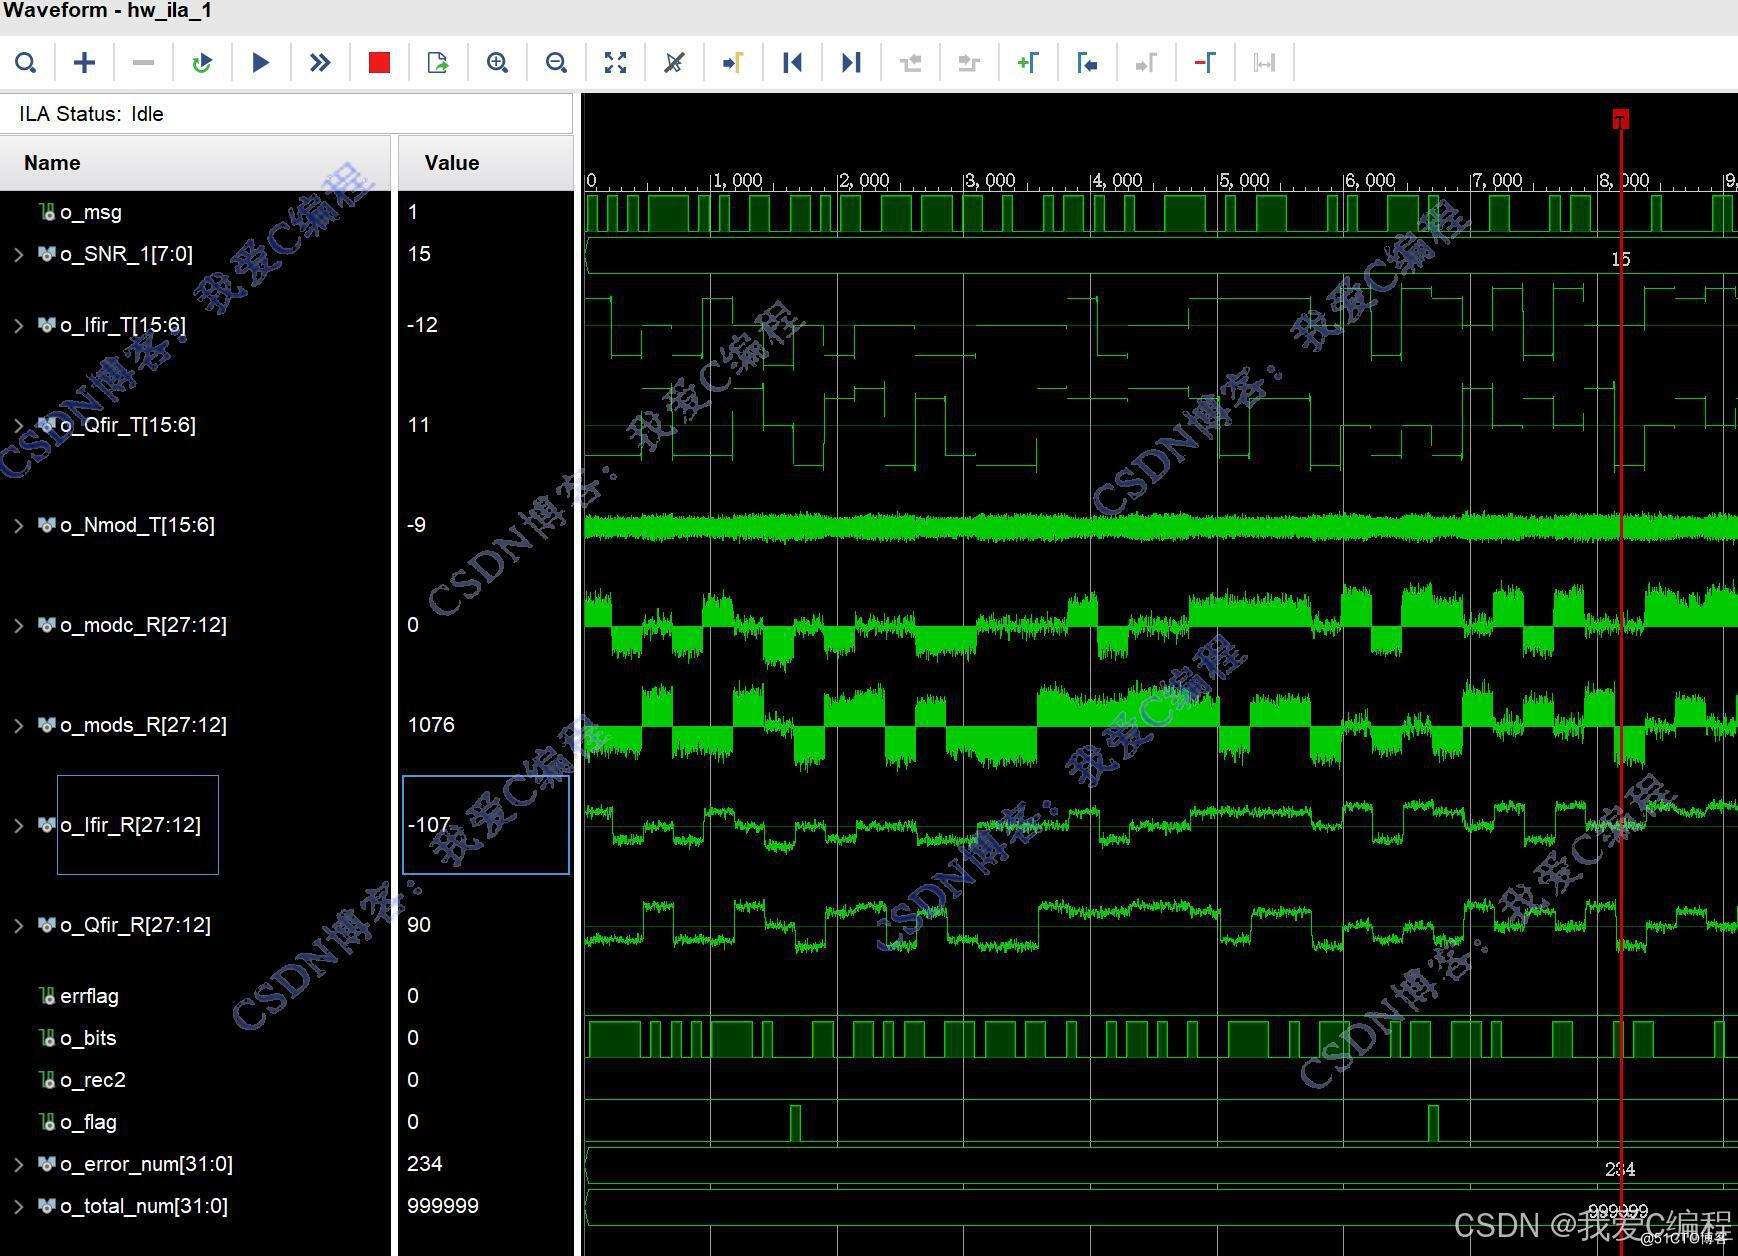
Task: Click the Add probe plus icon
Action: click(85, 63)
